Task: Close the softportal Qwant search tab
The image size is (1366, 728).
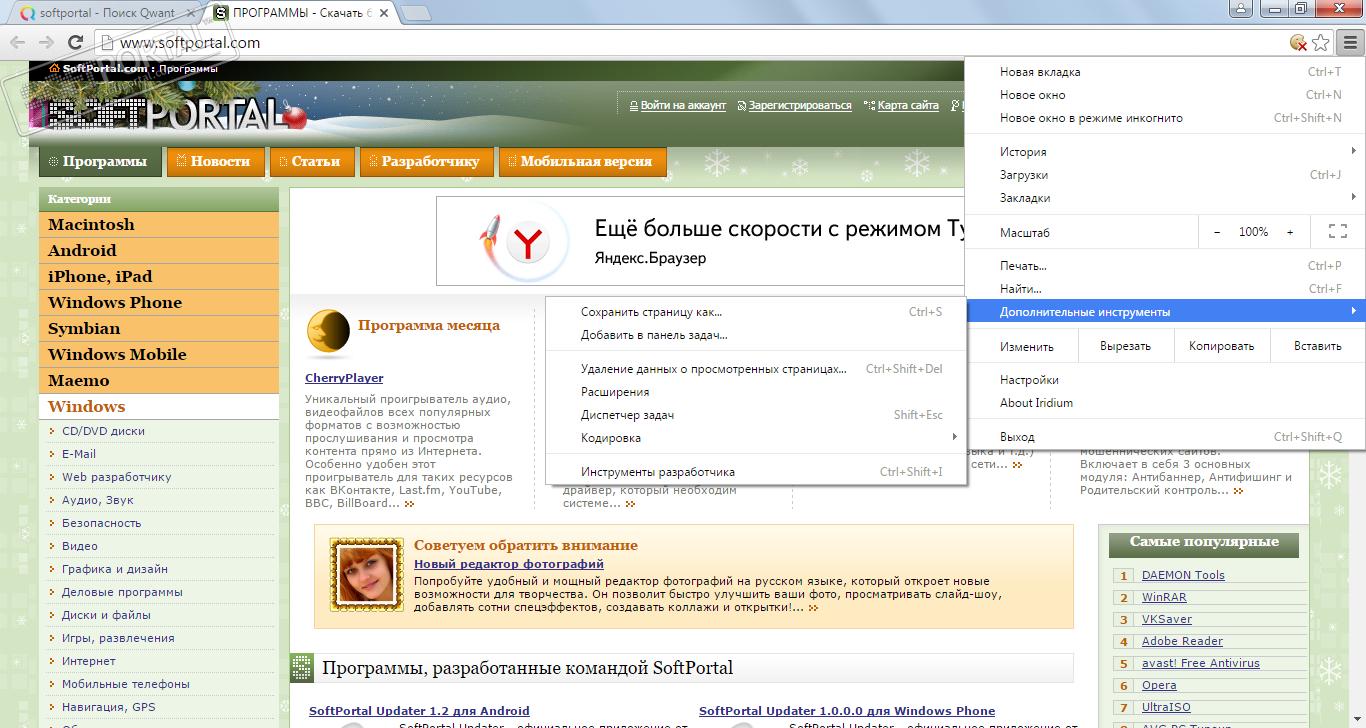Action: point(192,14)
